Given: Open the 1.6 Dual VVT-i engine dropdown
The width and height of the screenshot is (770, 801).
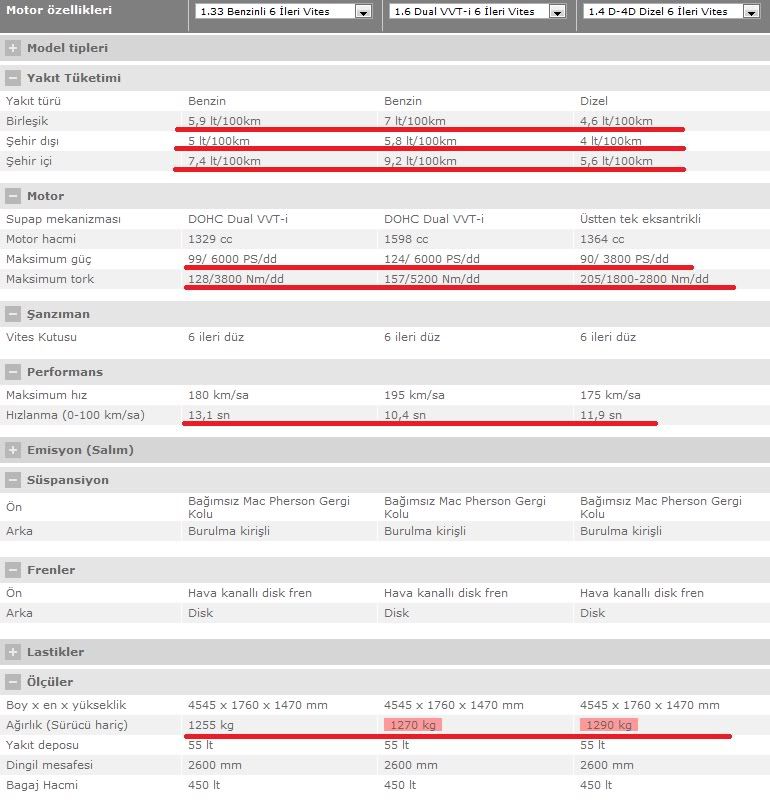Looking at the screenshot, I should coord(557,12).
